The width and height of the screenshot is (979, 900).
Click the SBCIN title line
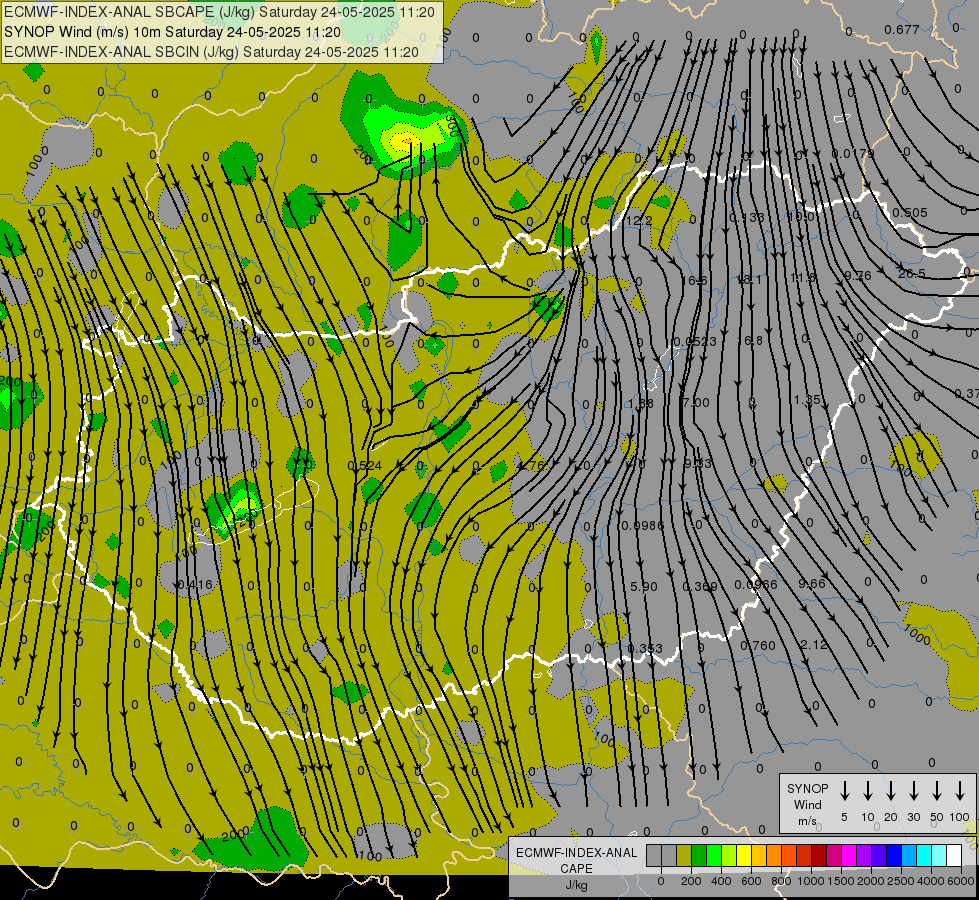pos(211,52)
